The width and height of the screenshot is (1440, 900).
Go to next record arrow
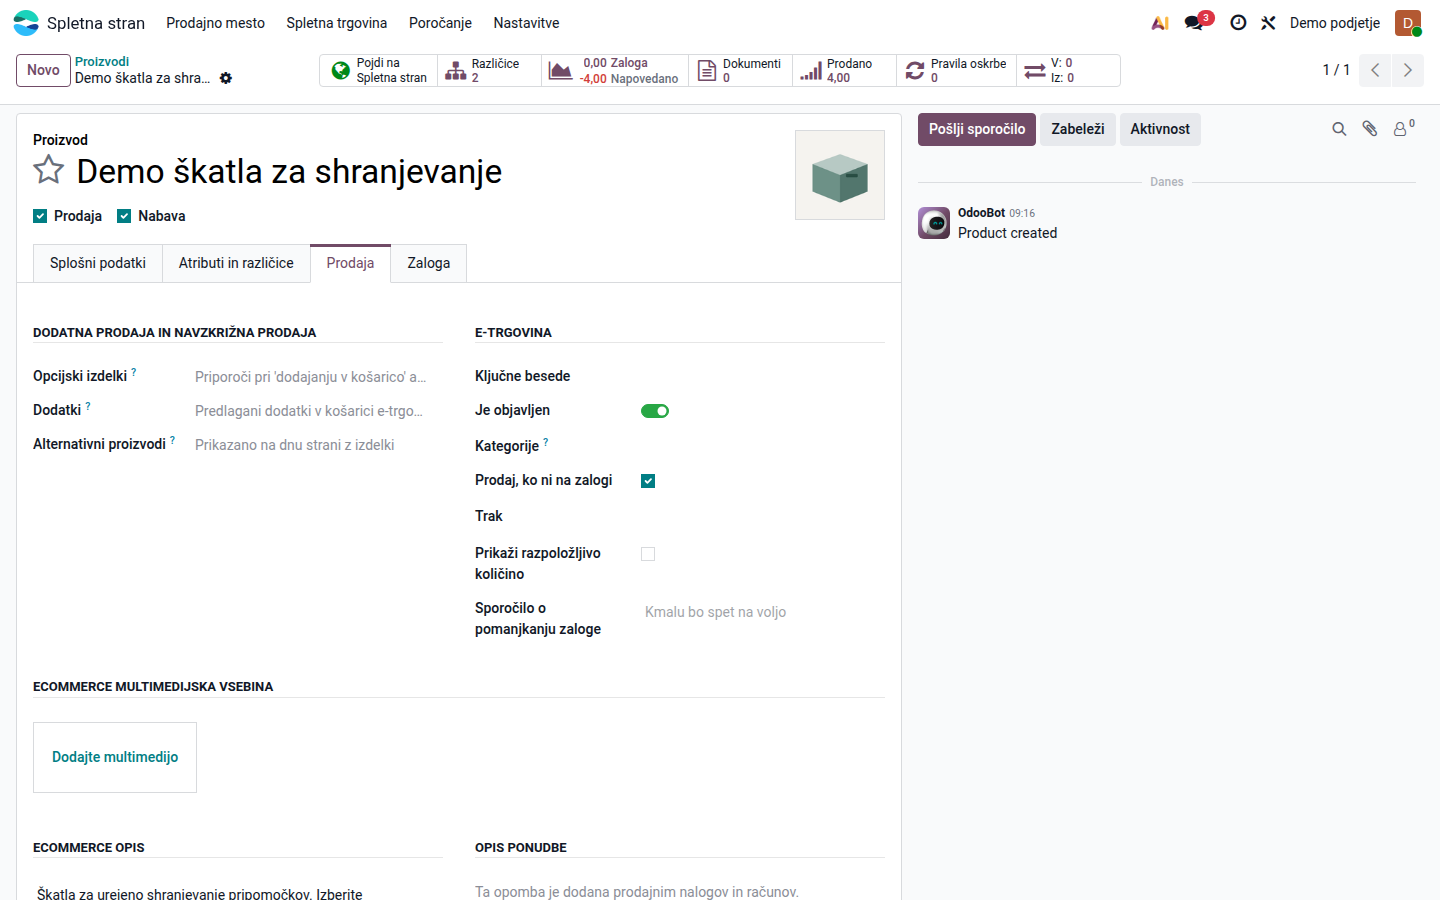(1407, 70)
